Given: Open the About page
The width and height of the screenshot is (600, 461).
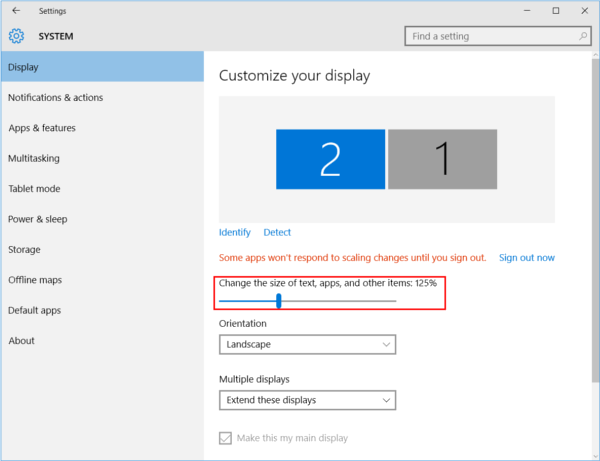Looking at the screenshot, I should click(21, 340).
